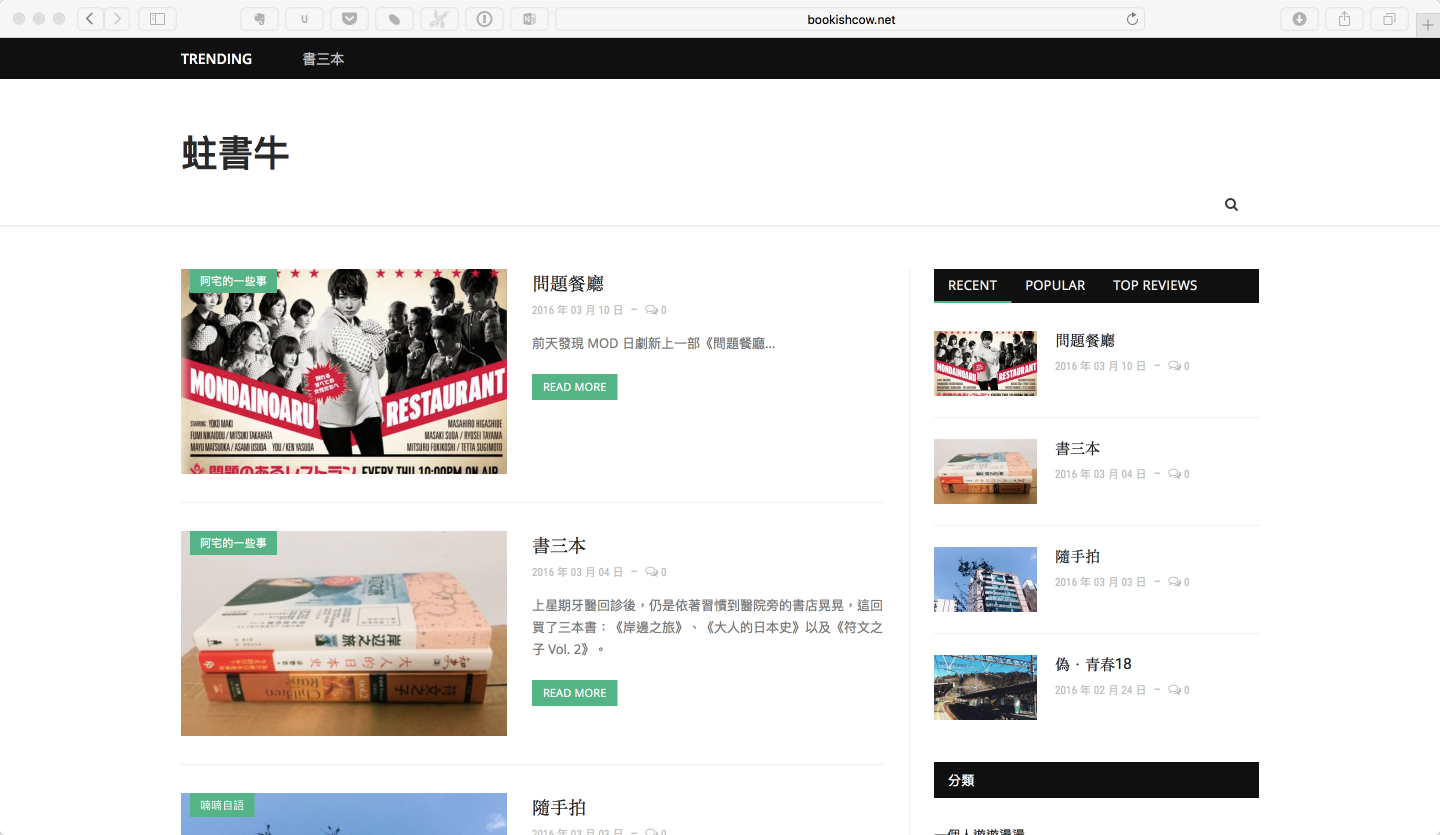1440x835 pixels.
Task: Show all tabs overview
Action: tap(1389, 19)
